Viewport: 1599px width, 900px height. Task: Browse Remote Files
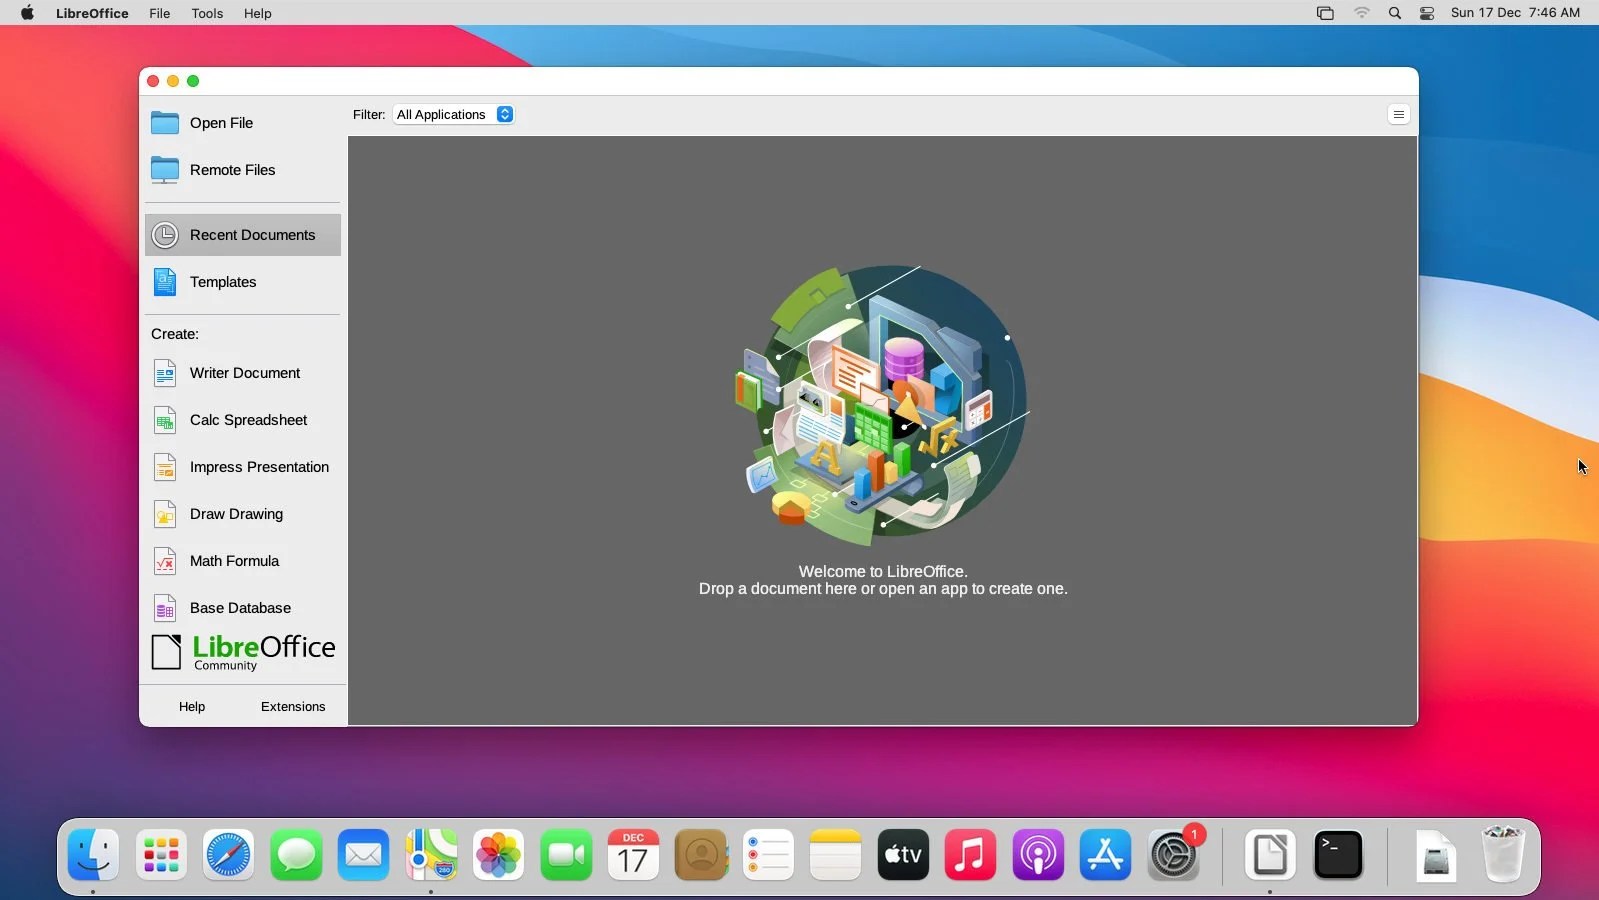pyautogui.click(x=243, y=170)
